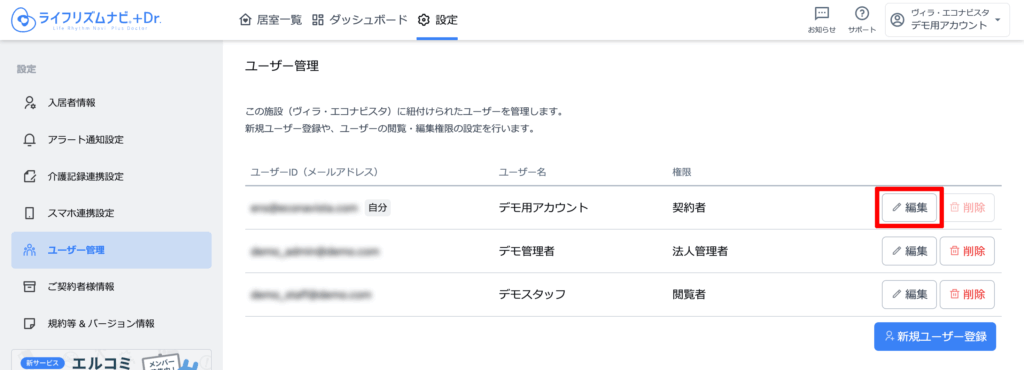Click the 入居者情報 person icon in sidebar
1024x370 pixels.
click(x=29, y=102)
